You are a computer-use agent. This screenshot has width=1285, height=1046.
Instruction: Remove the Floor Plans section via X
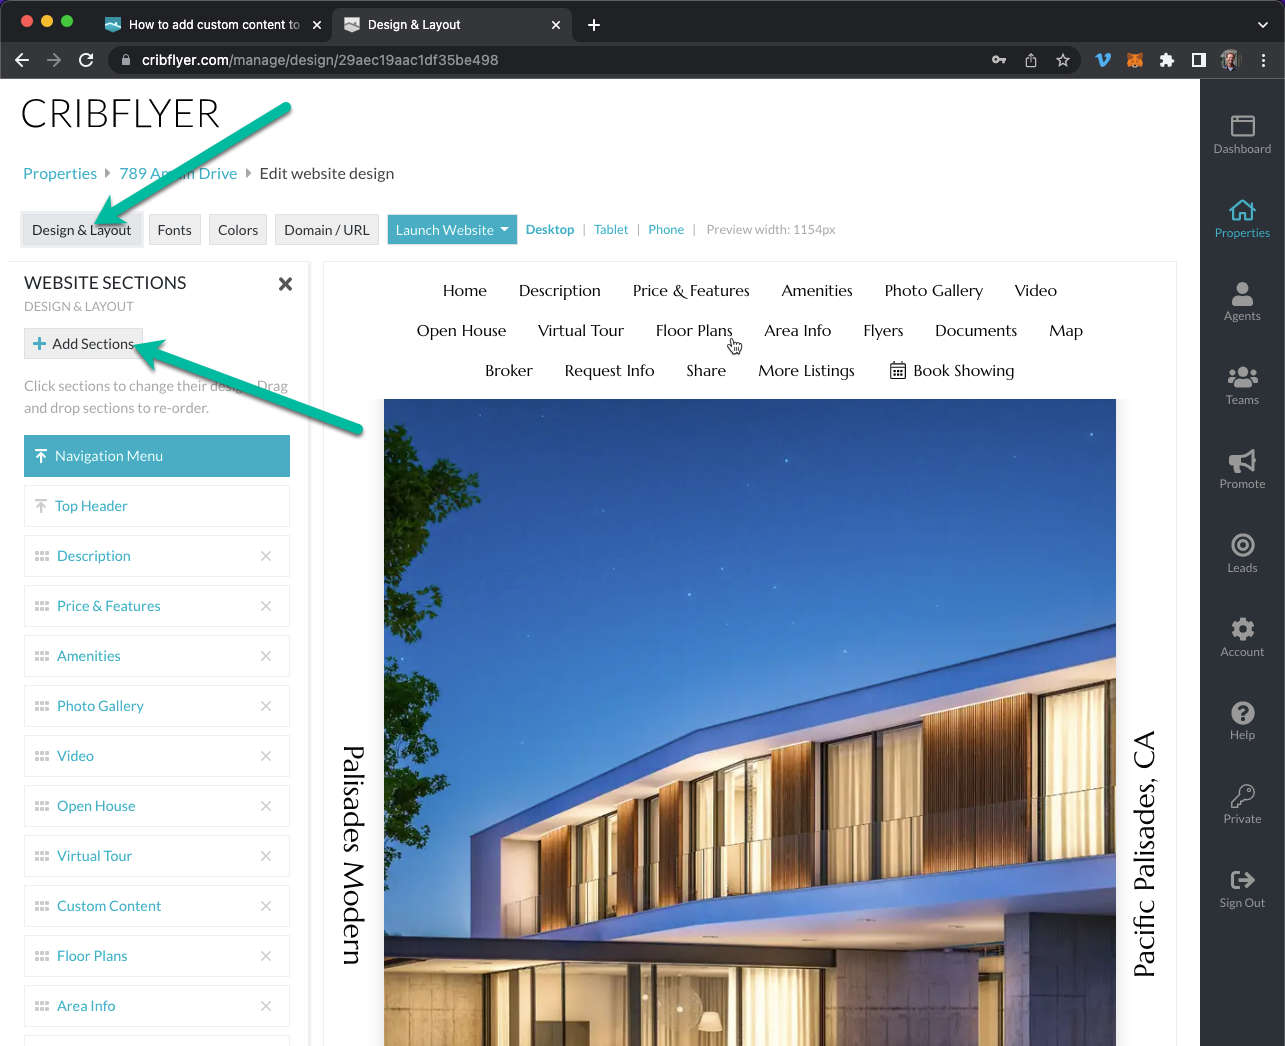pos(266,956)
